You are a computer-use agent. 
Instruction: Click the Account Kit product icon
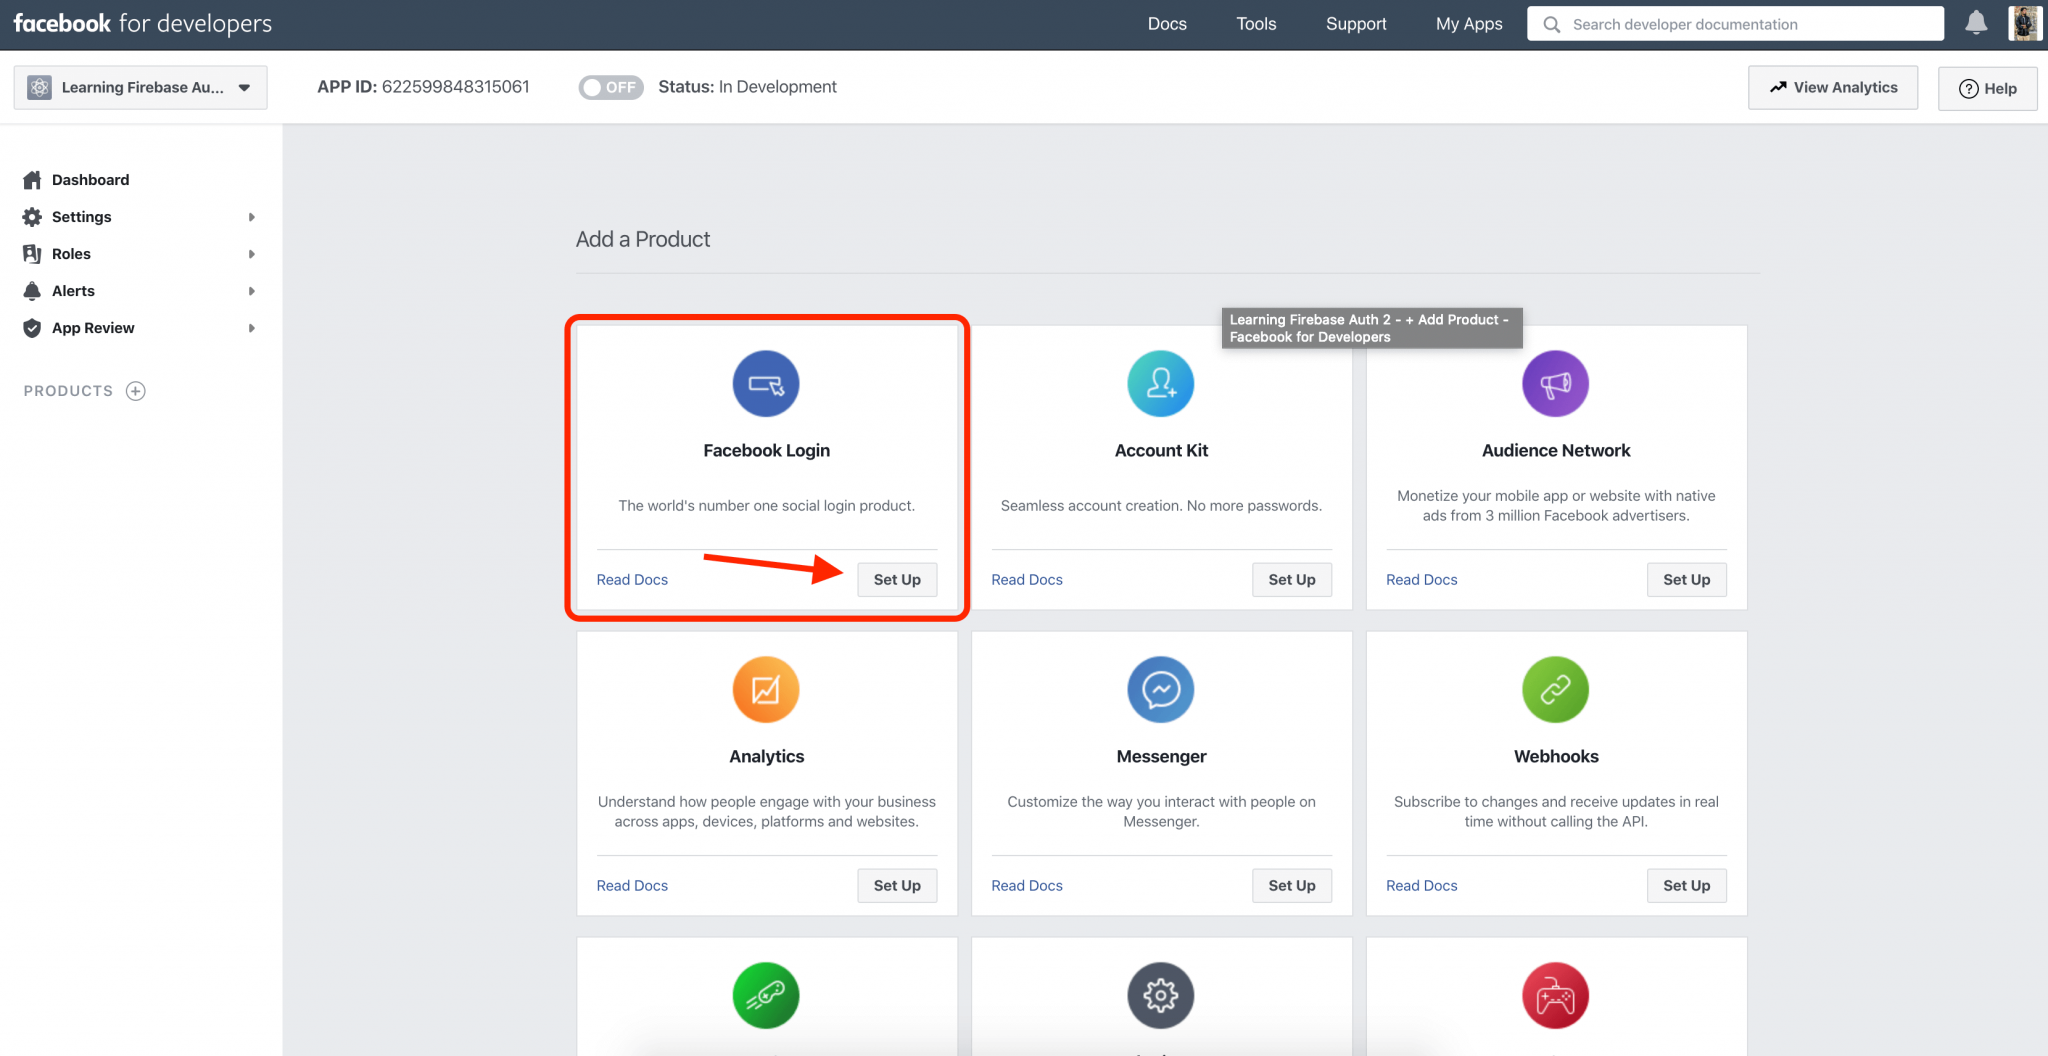pos(1161,384)
